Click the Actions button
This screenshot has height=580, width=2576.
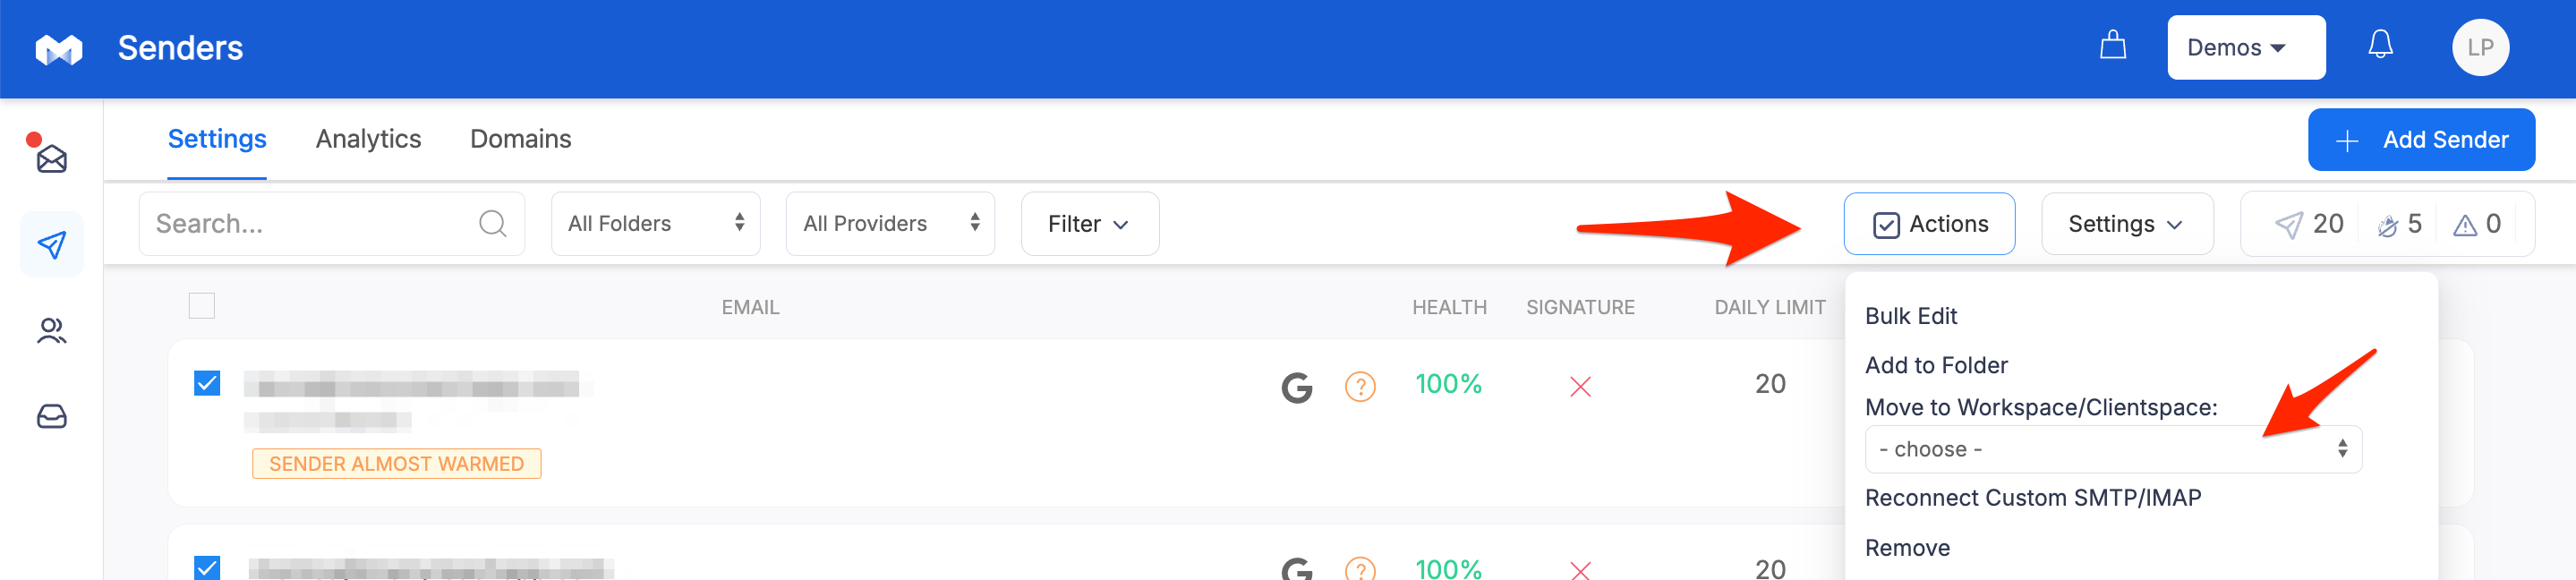point(1928,224)
